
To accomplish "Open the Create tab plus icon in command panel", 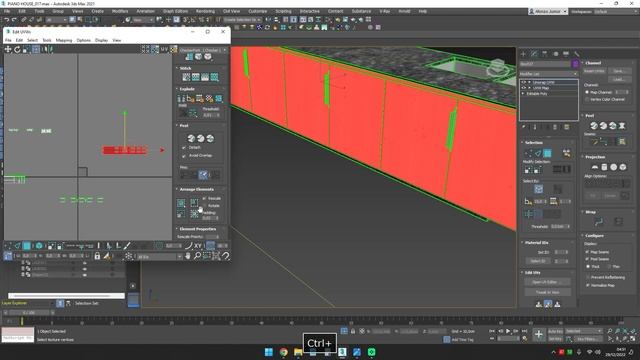I will point(524,54).
